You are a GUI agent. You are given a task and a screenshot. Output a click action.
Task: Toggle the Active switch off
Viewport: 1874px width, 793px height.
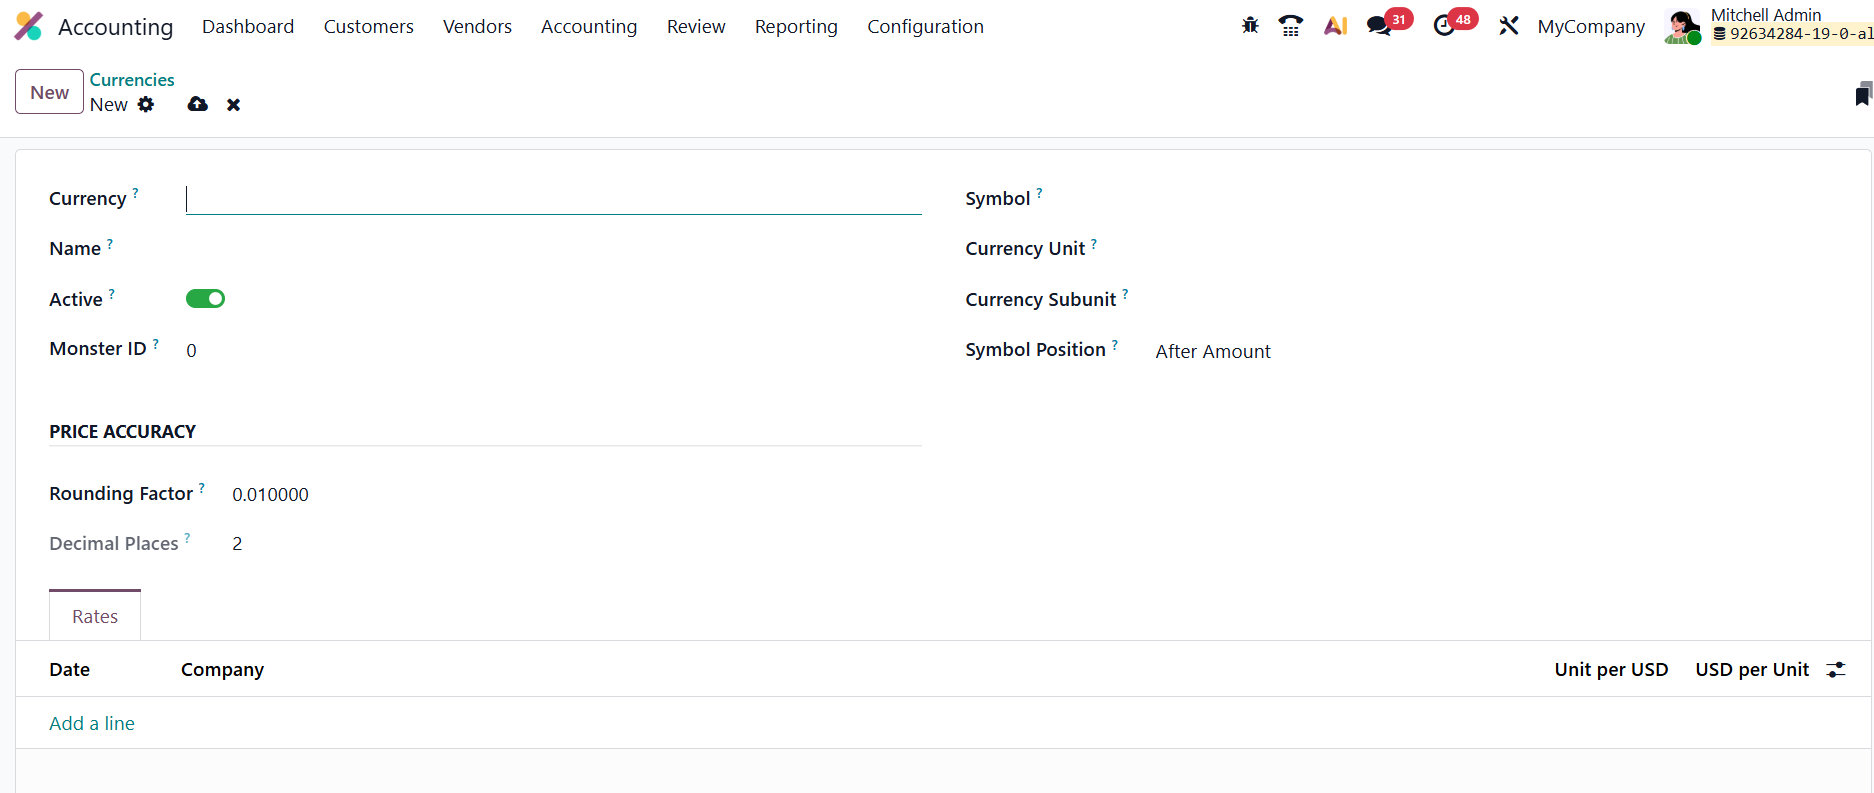[205, 299]
